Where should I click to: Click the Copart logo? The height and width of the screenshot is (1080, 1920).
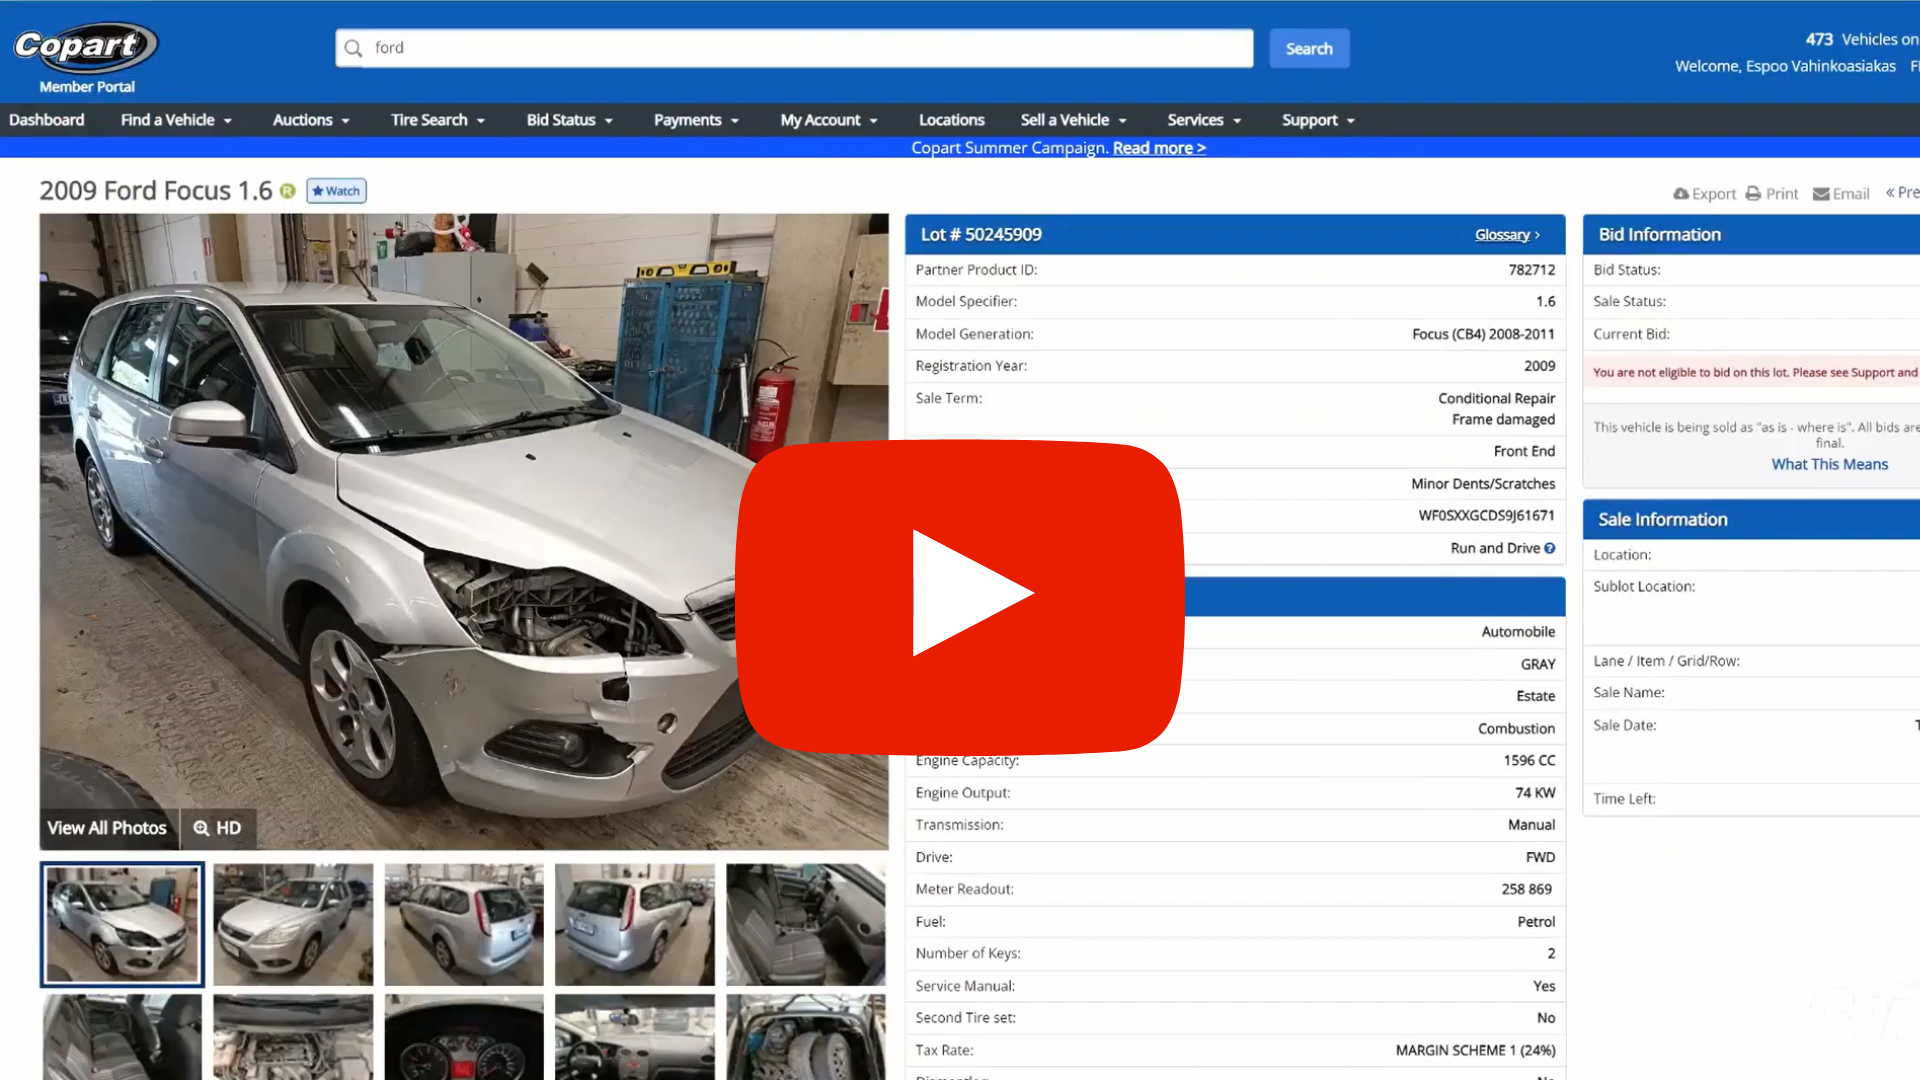pyautogui.click(x=85, y=47)
